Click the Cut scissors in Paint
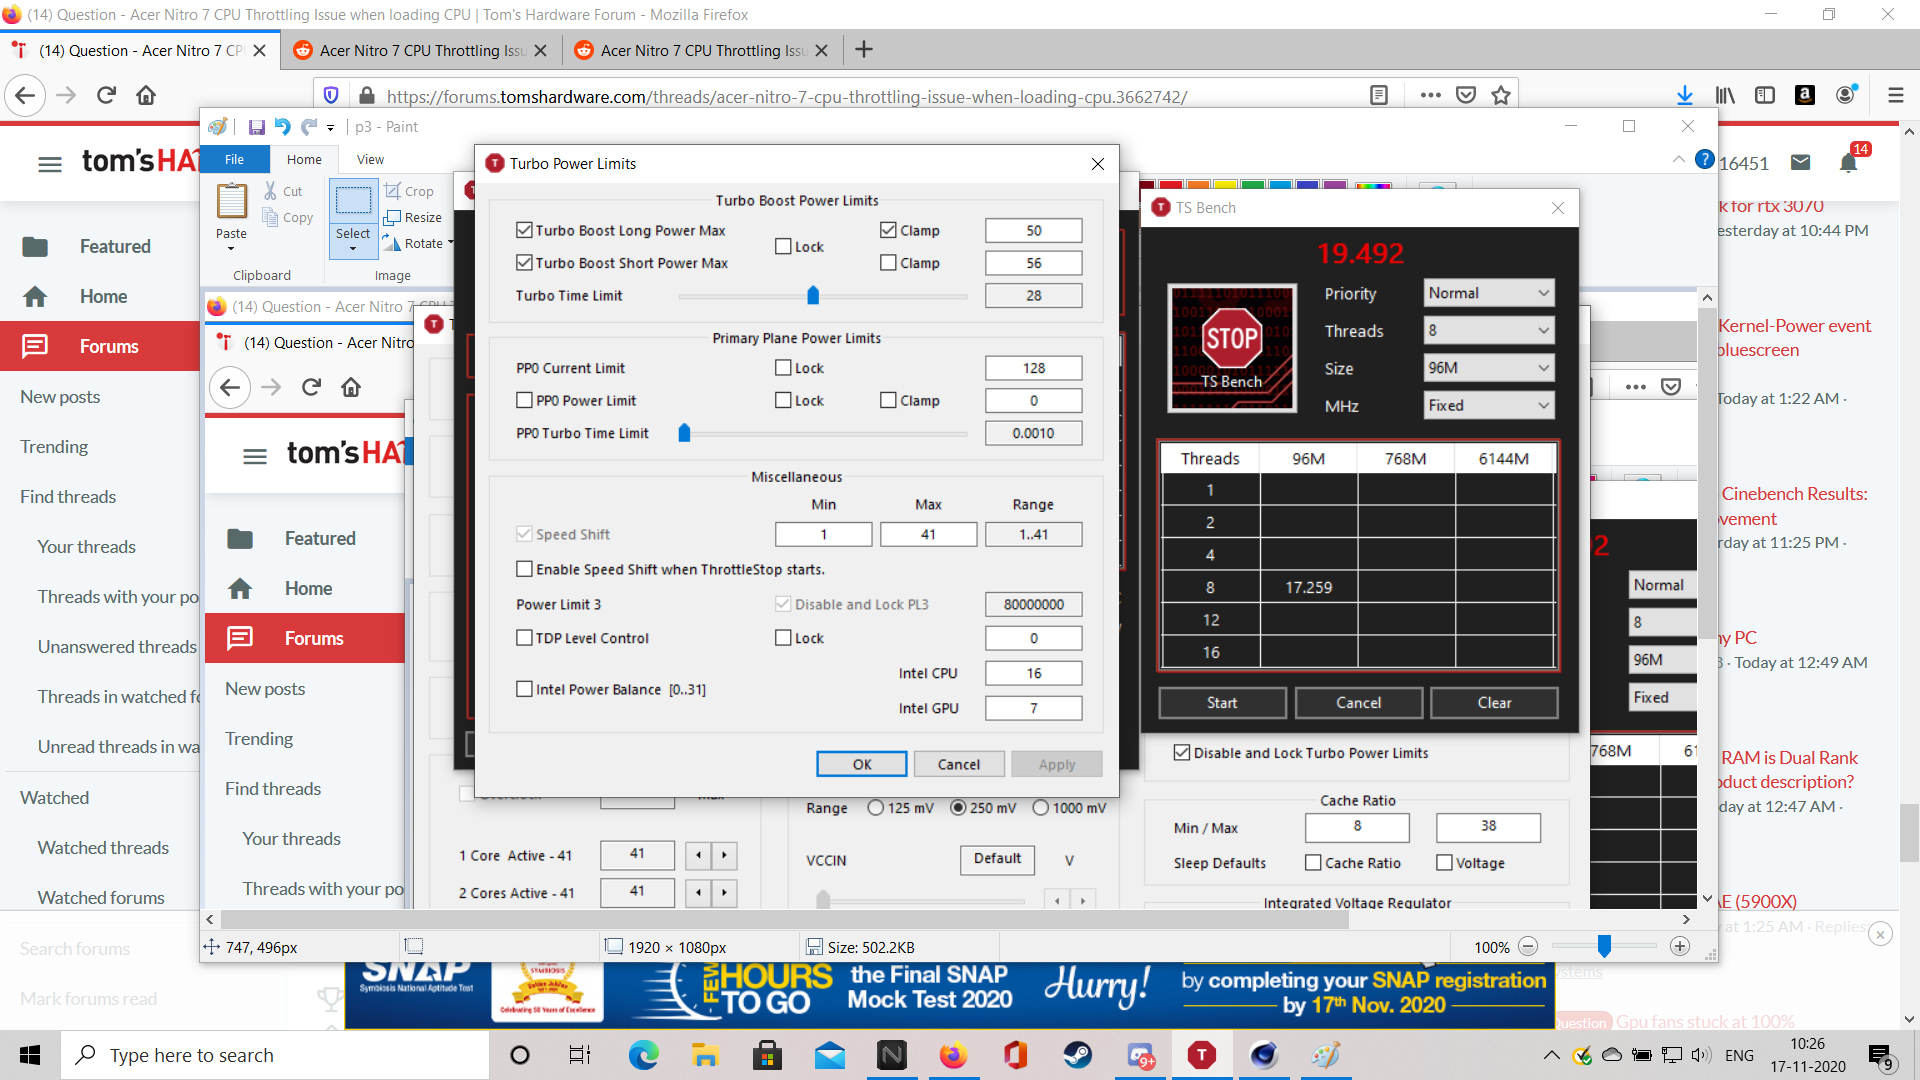 282,191
